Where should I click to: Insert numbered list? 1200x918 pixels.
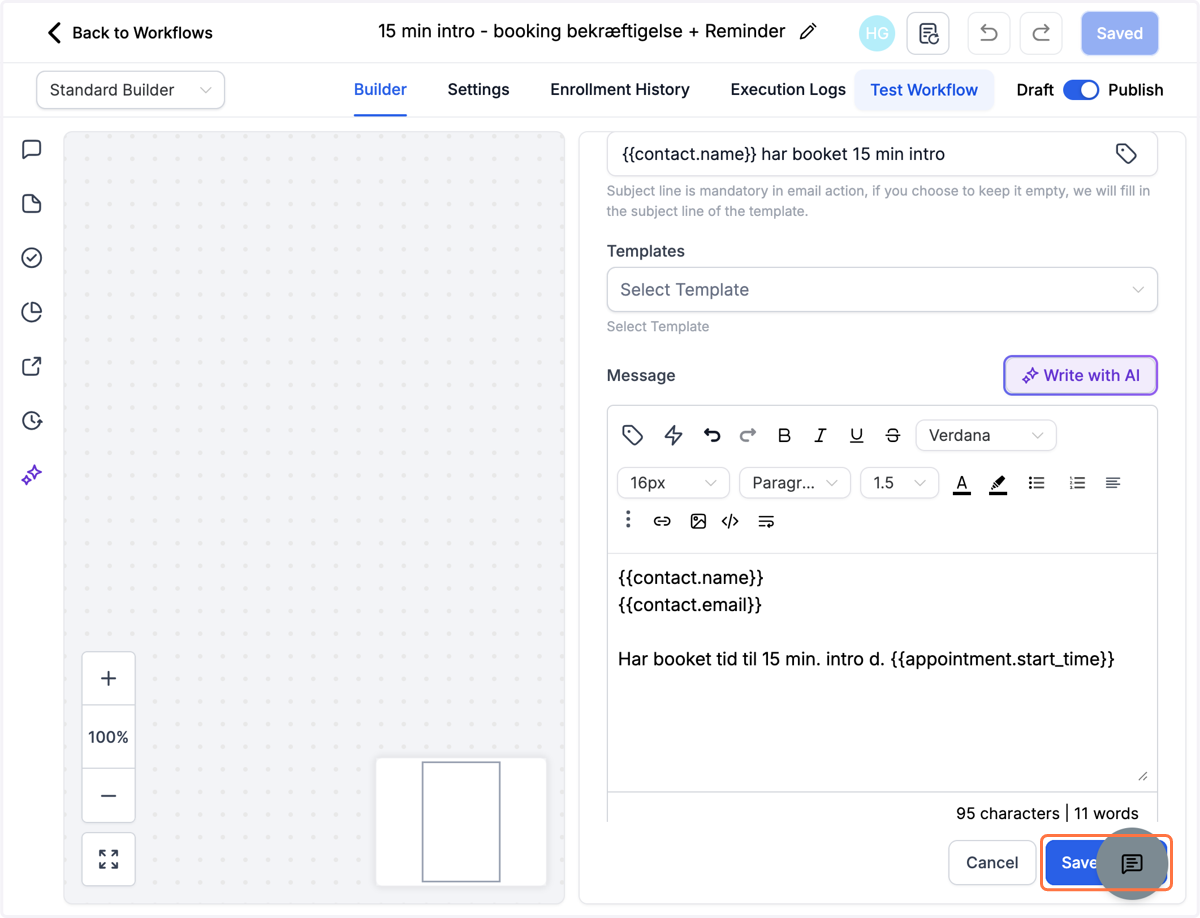click(x=1077, y=483)
